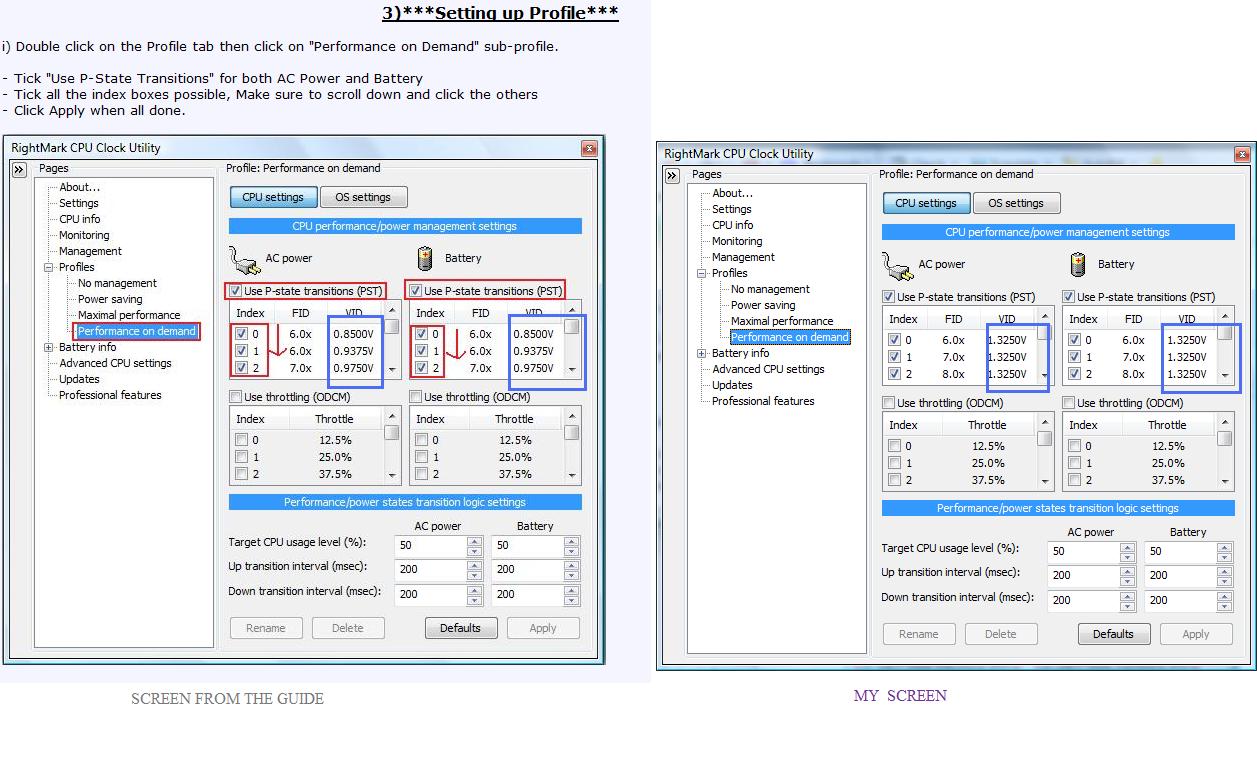This screenshot has width=1257, height=757.
Task: Switch to OS settings tab in My Screen window
Action: [1016, 203]
